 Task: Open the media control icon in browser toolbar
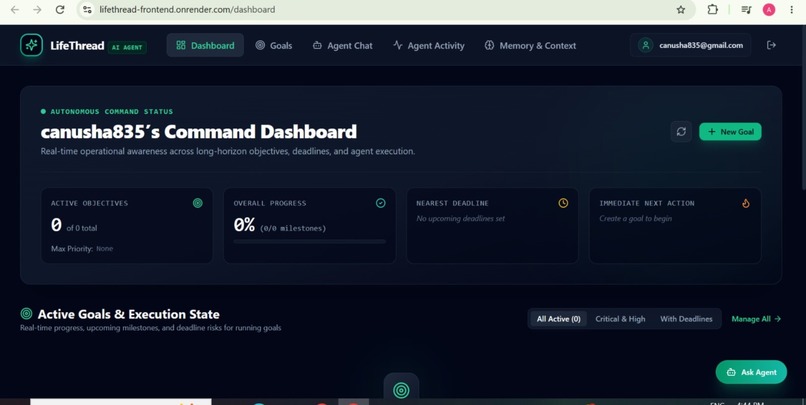[746, 9]
